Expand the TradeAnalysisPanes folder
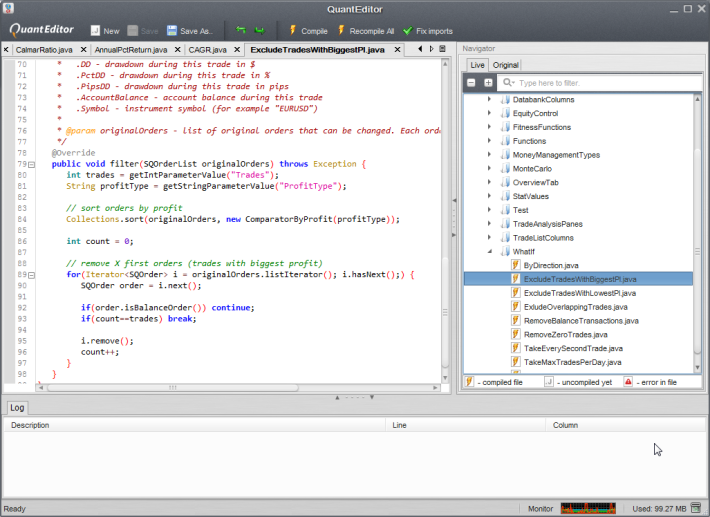The image size is (710, 517). pos(489,224)
